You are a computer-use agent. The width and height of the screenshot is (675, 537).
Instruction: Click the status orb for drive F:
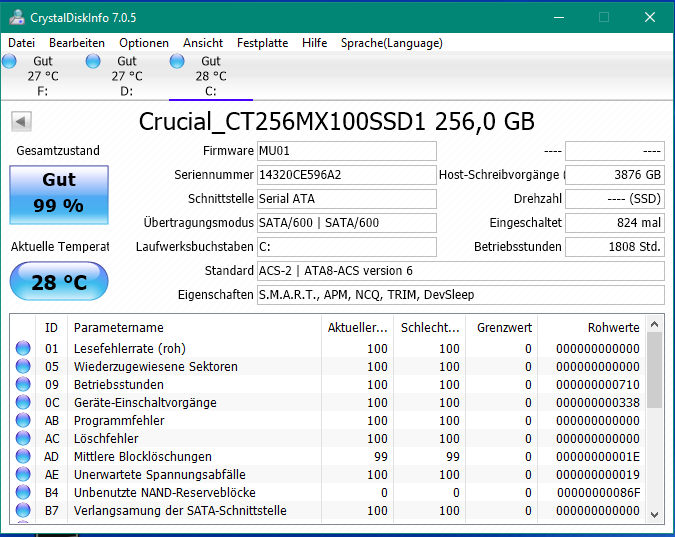[9, 61]
